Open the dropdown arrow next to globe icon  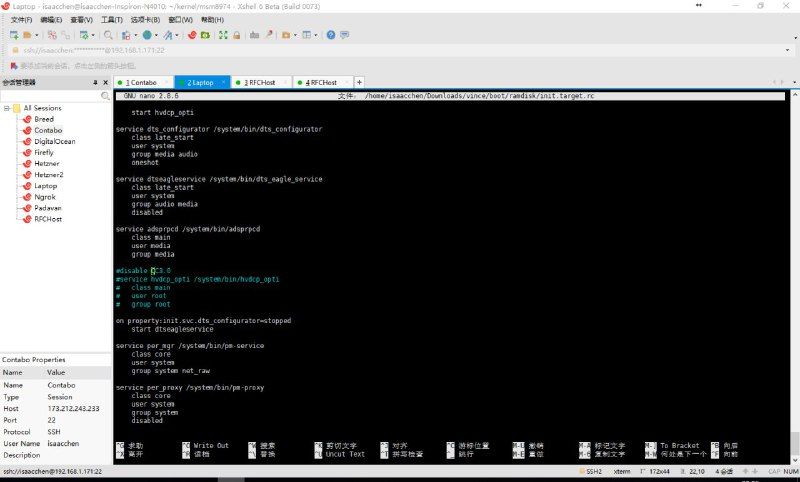click(x=156, y=35)
